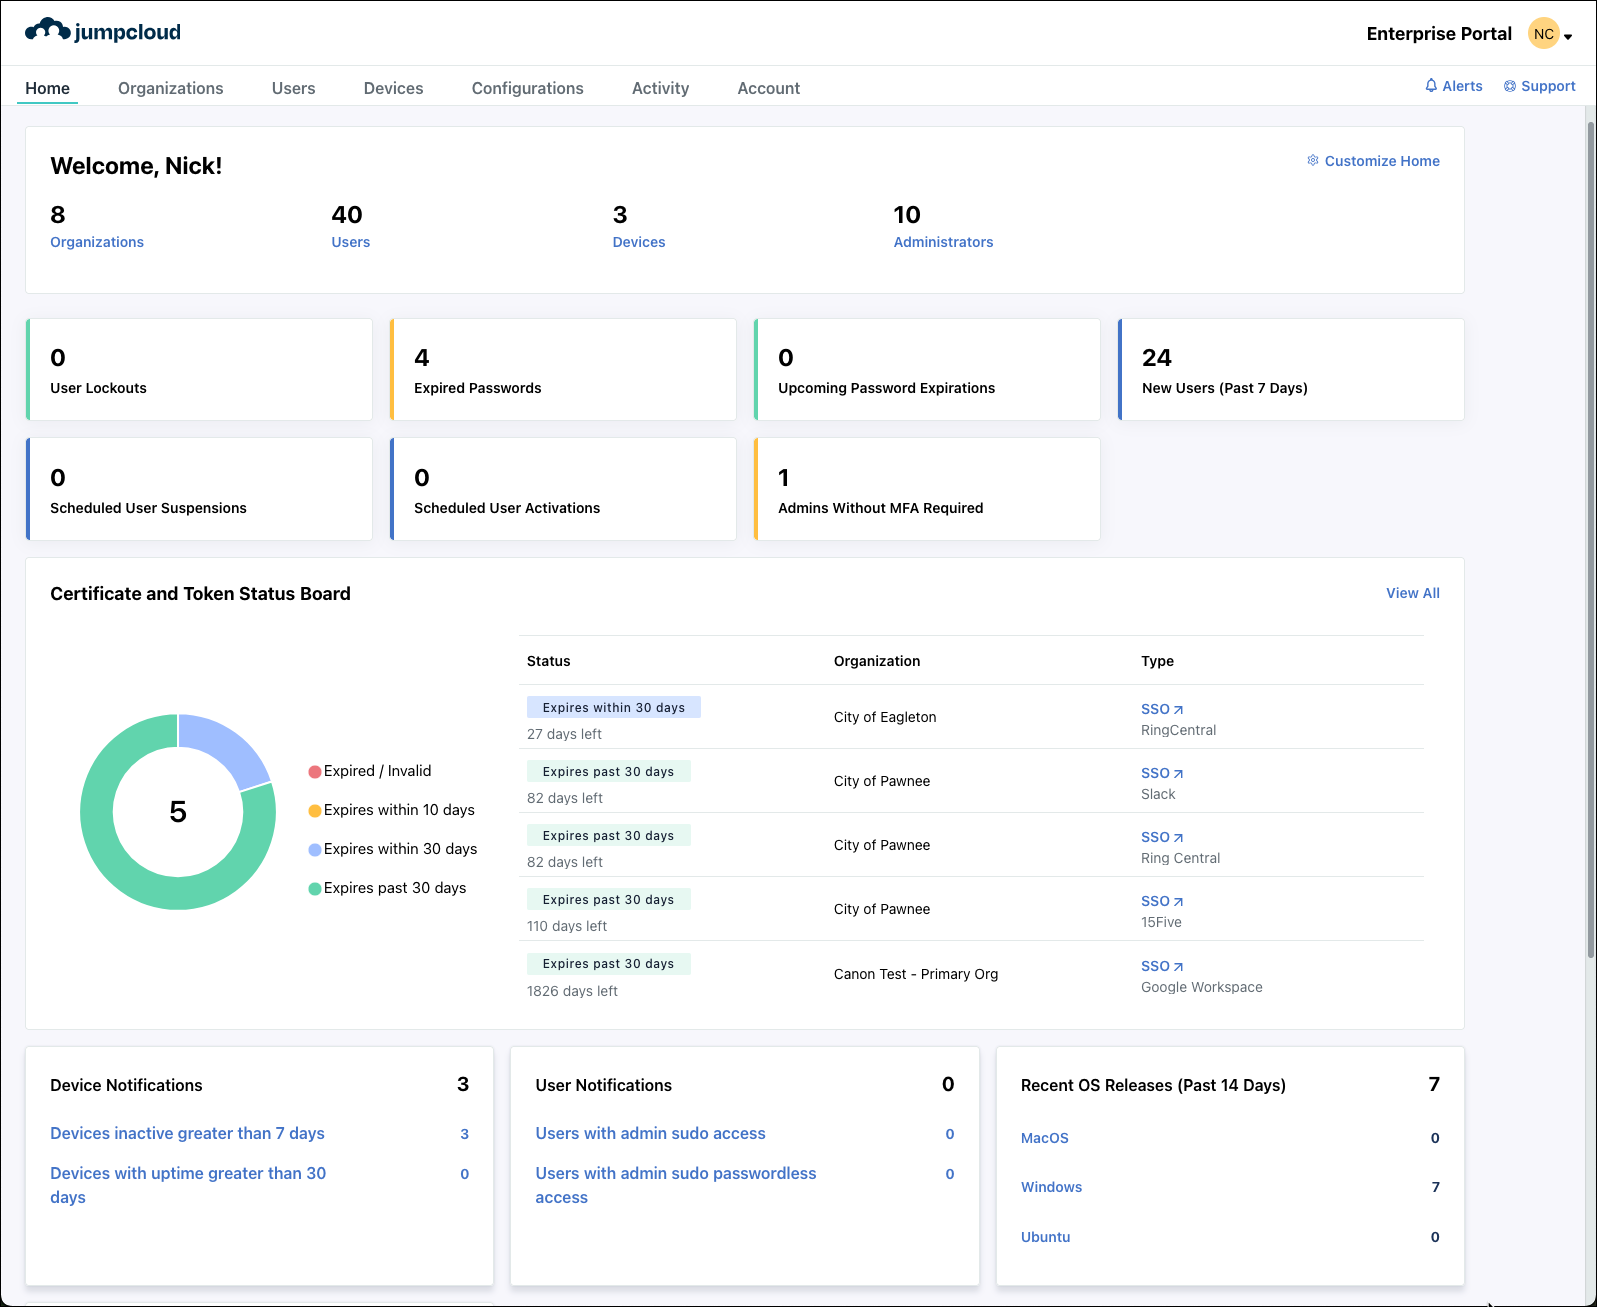Open Users with admin sudo passwordless access
Screen dimensions: 1597x1307
676,1185
